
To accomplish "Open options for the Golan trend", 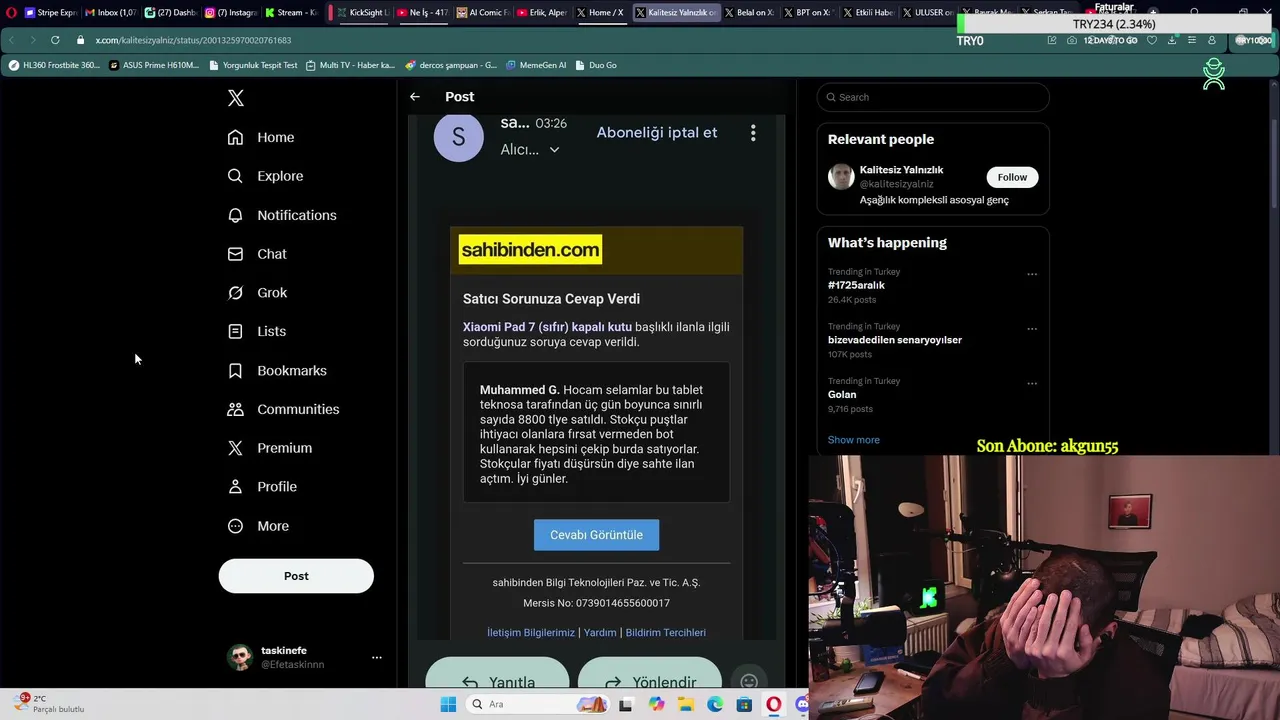I will [x=1032, y=383].
